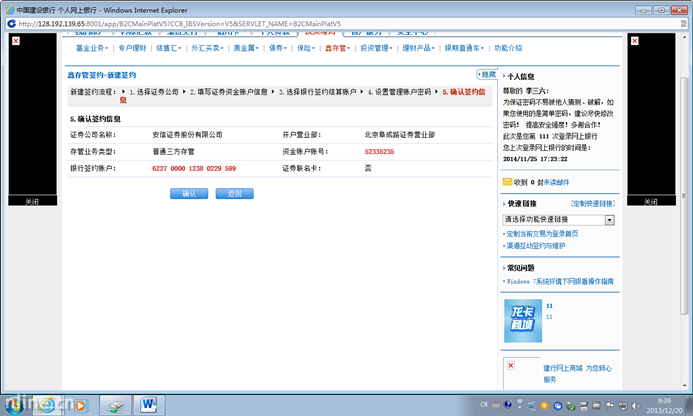Image resolution: width=693 pixels, height=416 pixels.
Task: Open Windows 7系统环境下网银盾操作指南 link
Action: (560, 281)
